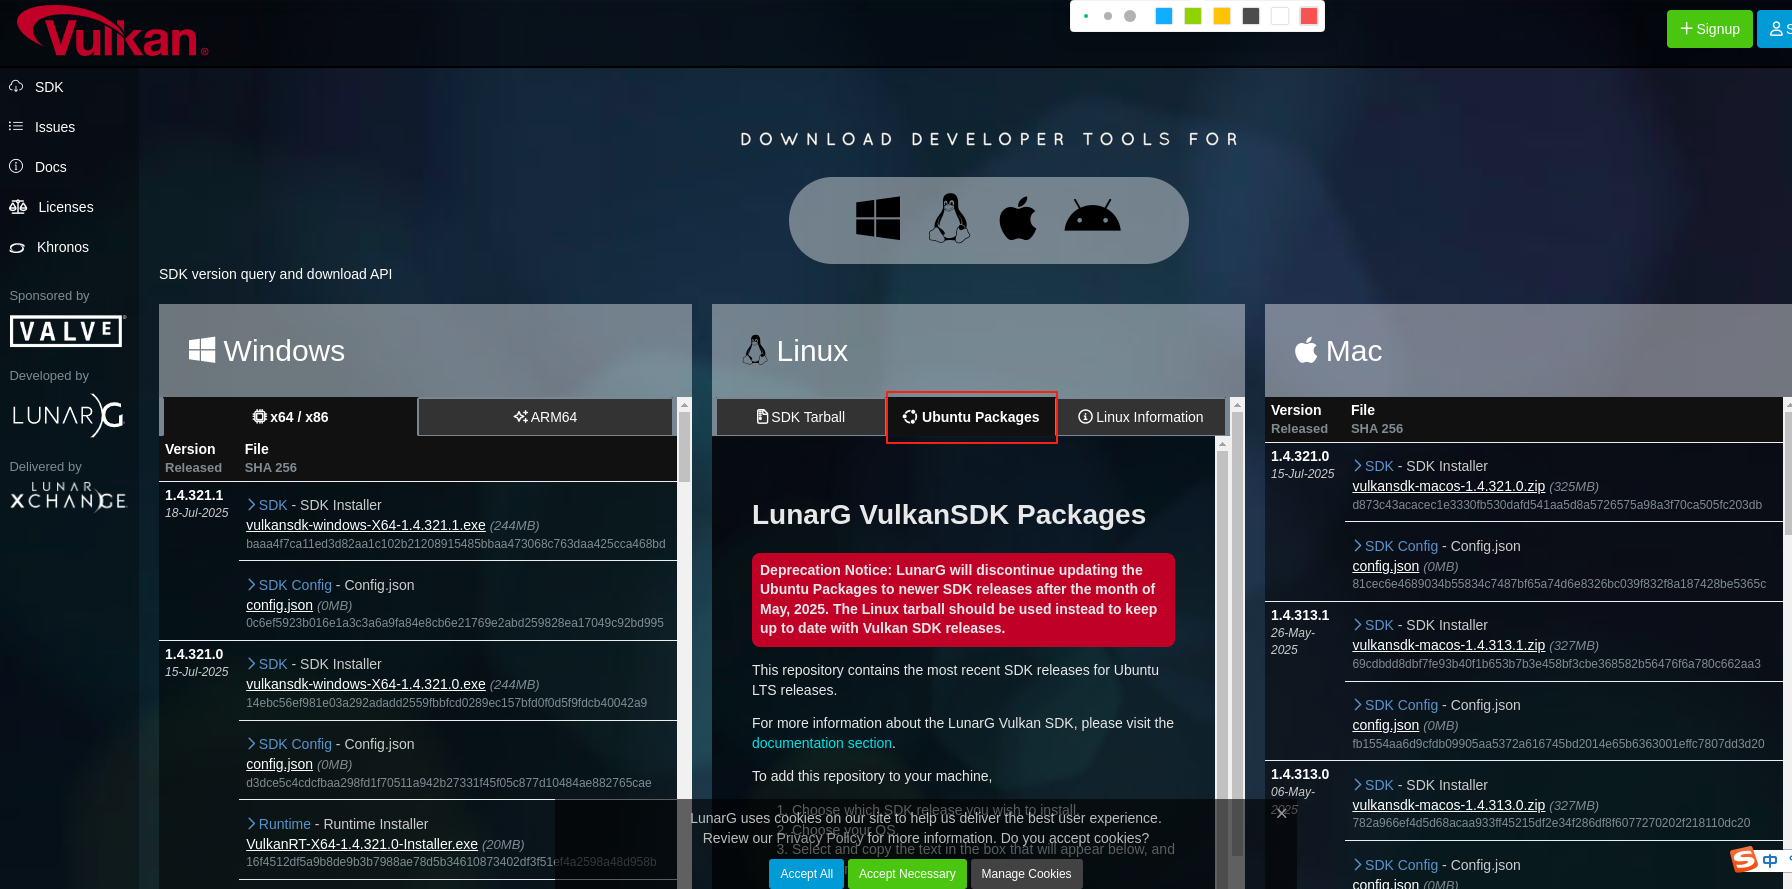Download VulkanRT-X64-1.4.321.0-Installer.exe
1792x889 pixels.
point(362,844)
